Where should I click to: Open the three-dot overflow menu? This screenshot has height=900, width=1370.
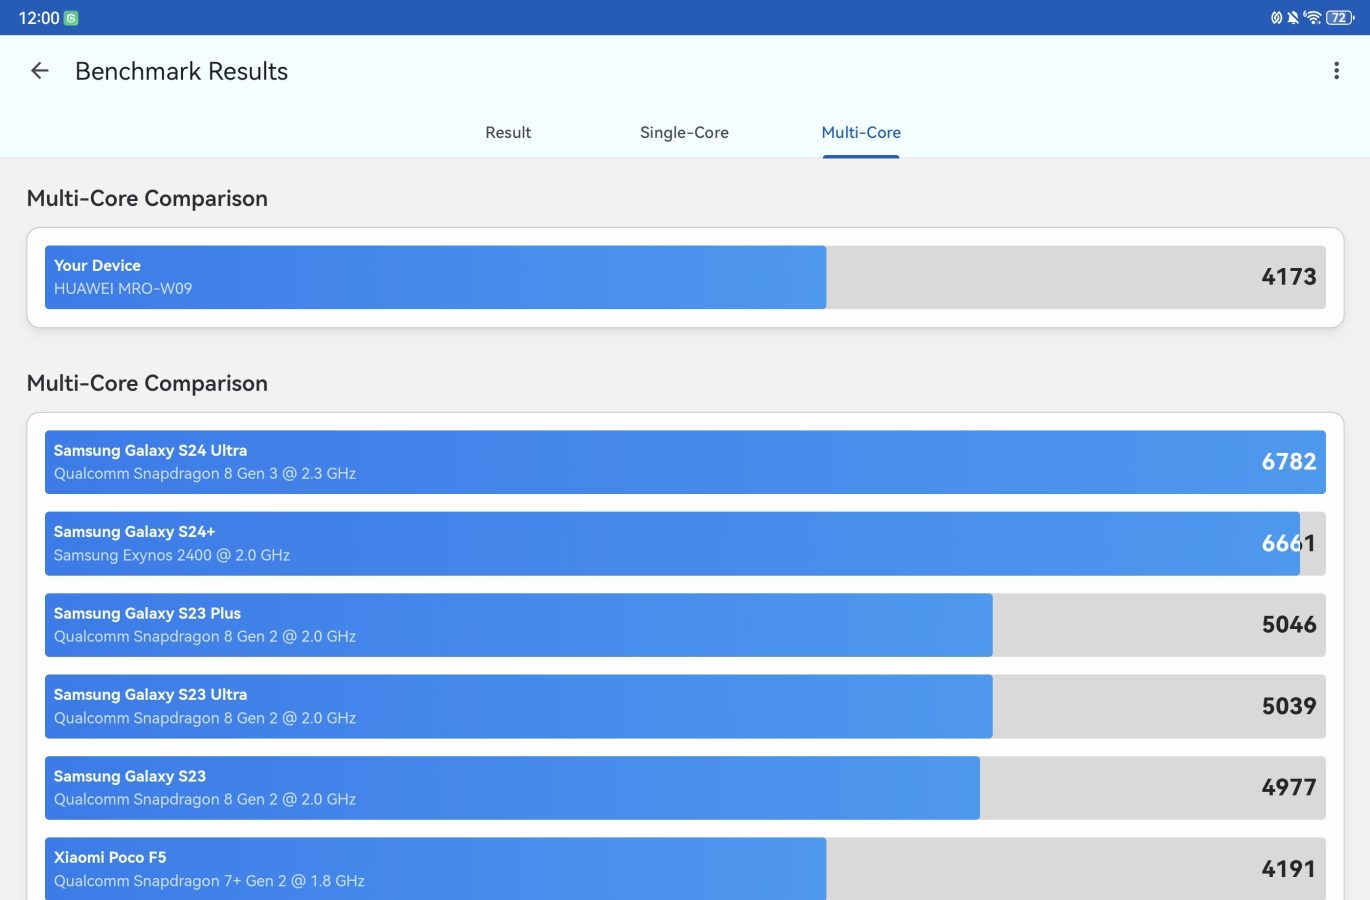(x=1336, y=71)
